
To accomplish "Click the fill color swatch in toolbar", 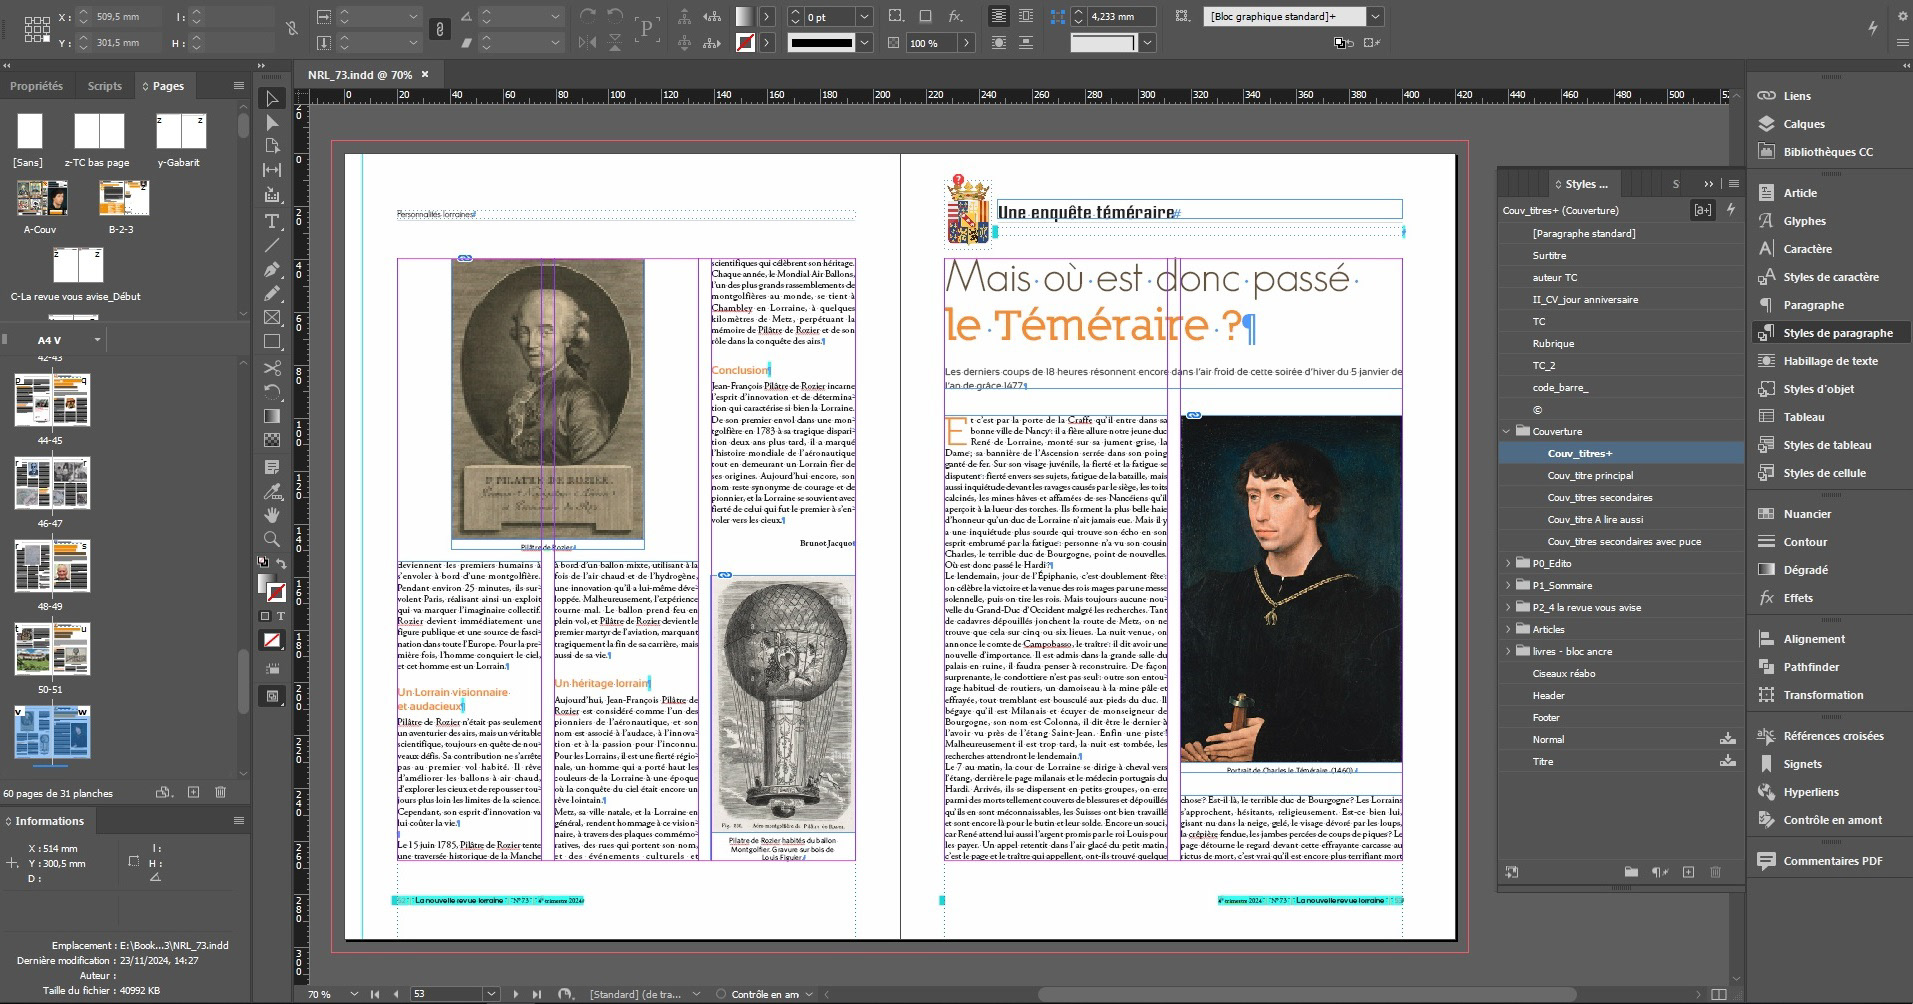I will pos(266,584).
